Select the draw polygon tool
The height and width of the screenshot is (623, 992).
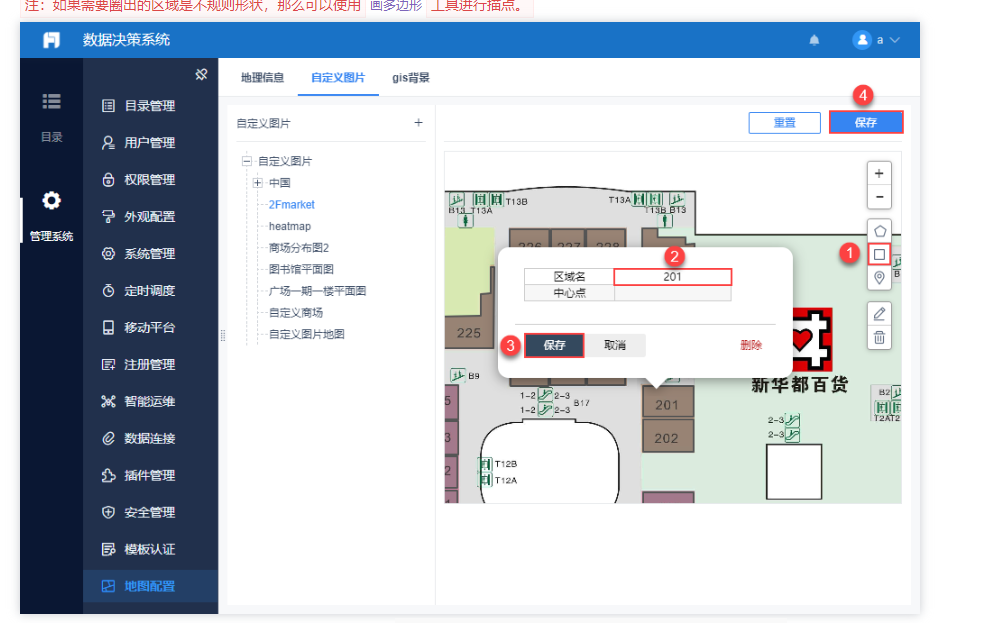(x=879, y=231)
